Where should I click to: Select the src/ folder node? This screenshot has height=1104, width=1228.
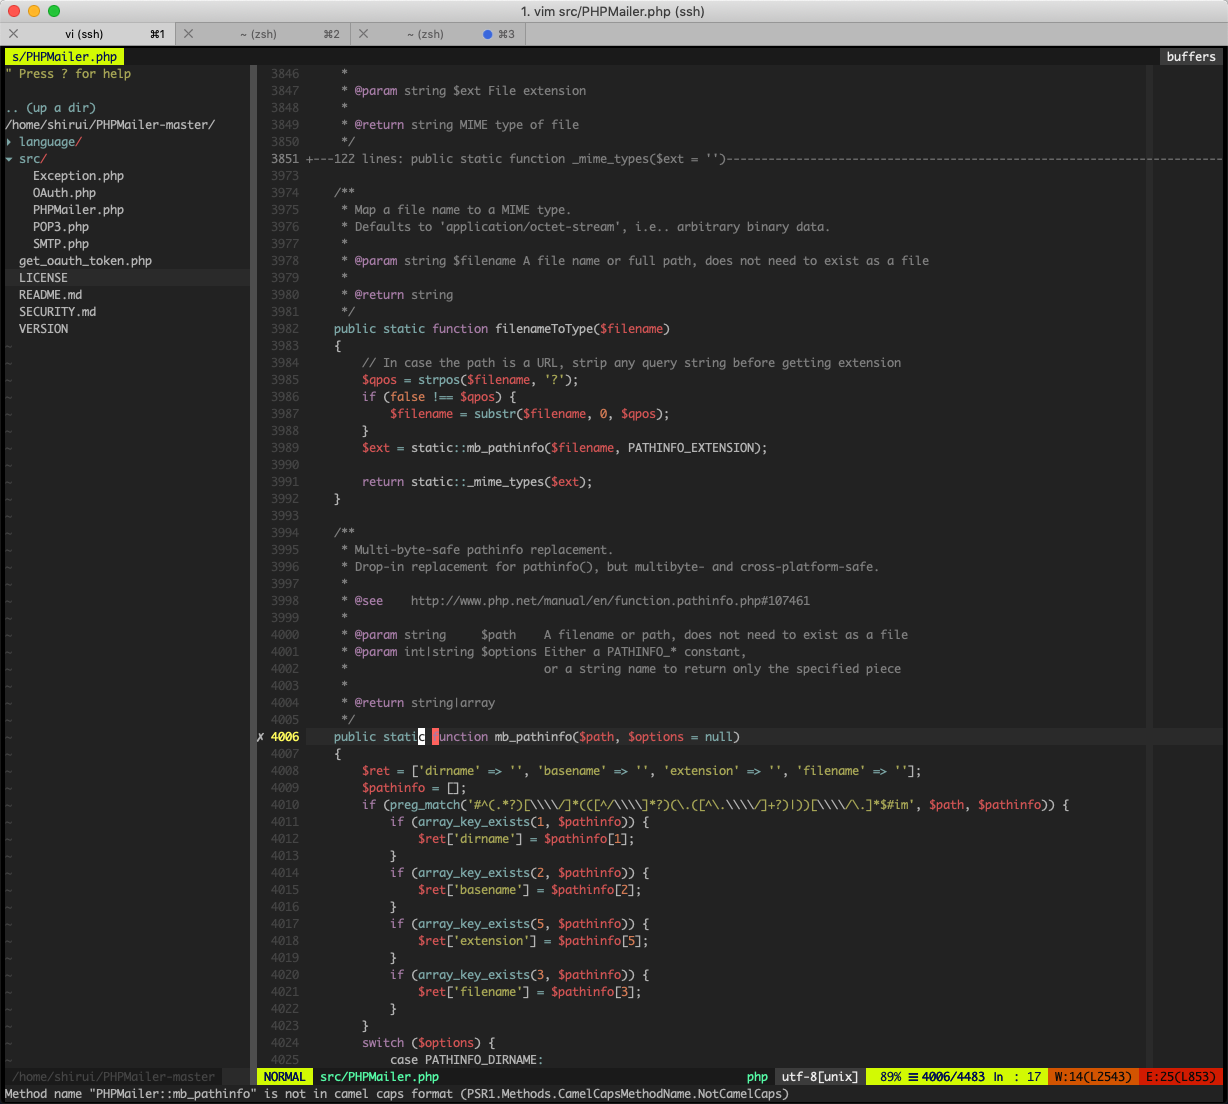point(33,159)
